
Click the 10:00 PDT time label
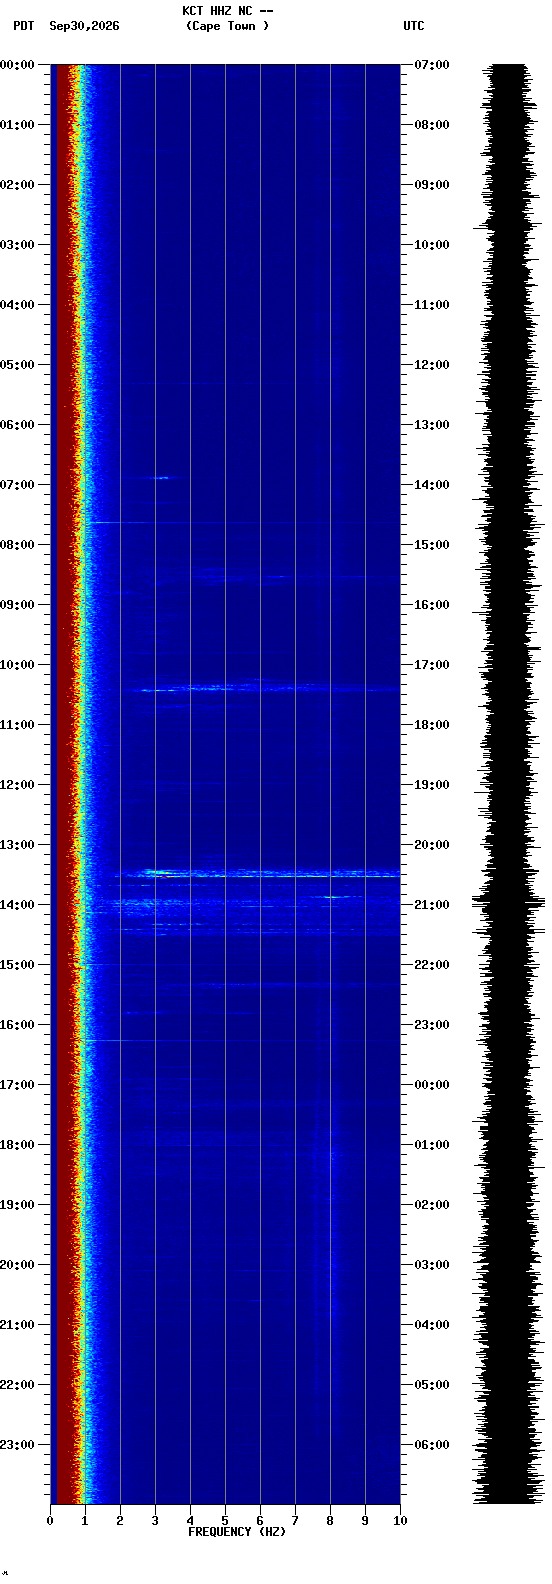[x=17, y=665]
